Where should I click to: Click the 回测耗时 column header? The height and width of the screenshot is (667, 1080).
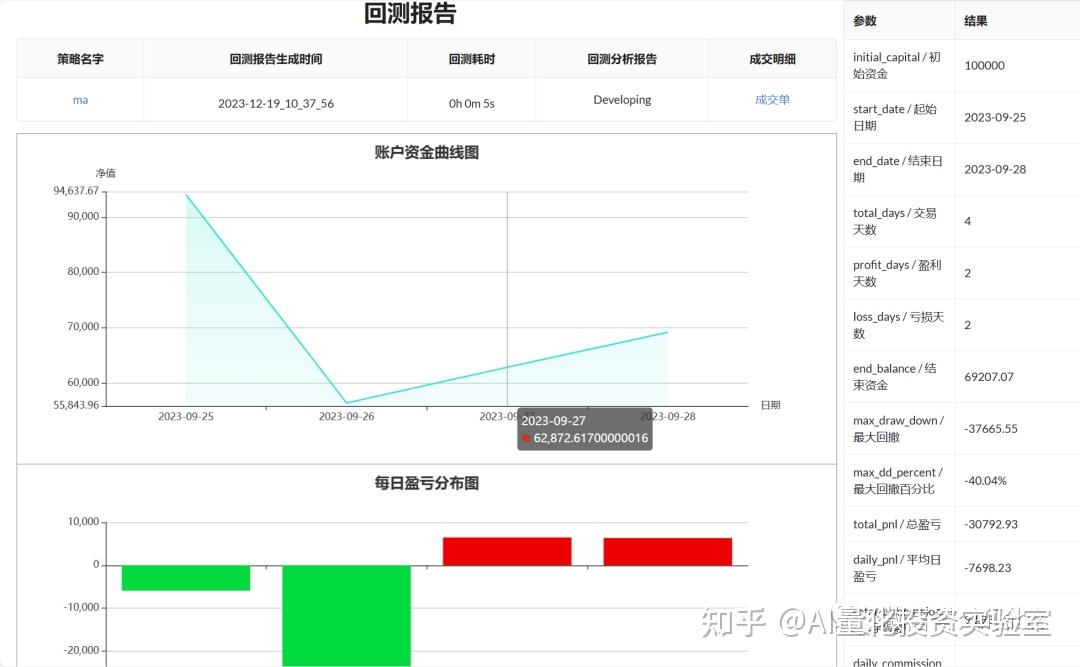(x=471, y=59)
